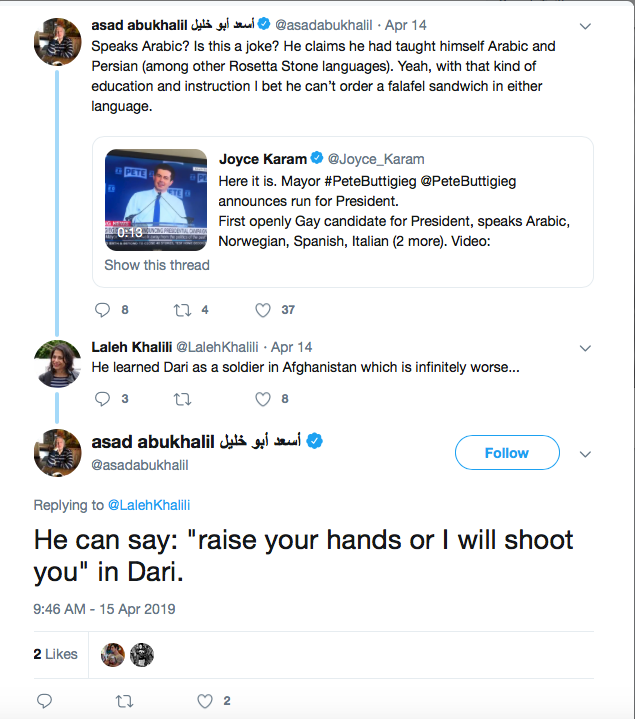
Task: Open the top tweet's options chevron
Action: [x=585, y=24]
